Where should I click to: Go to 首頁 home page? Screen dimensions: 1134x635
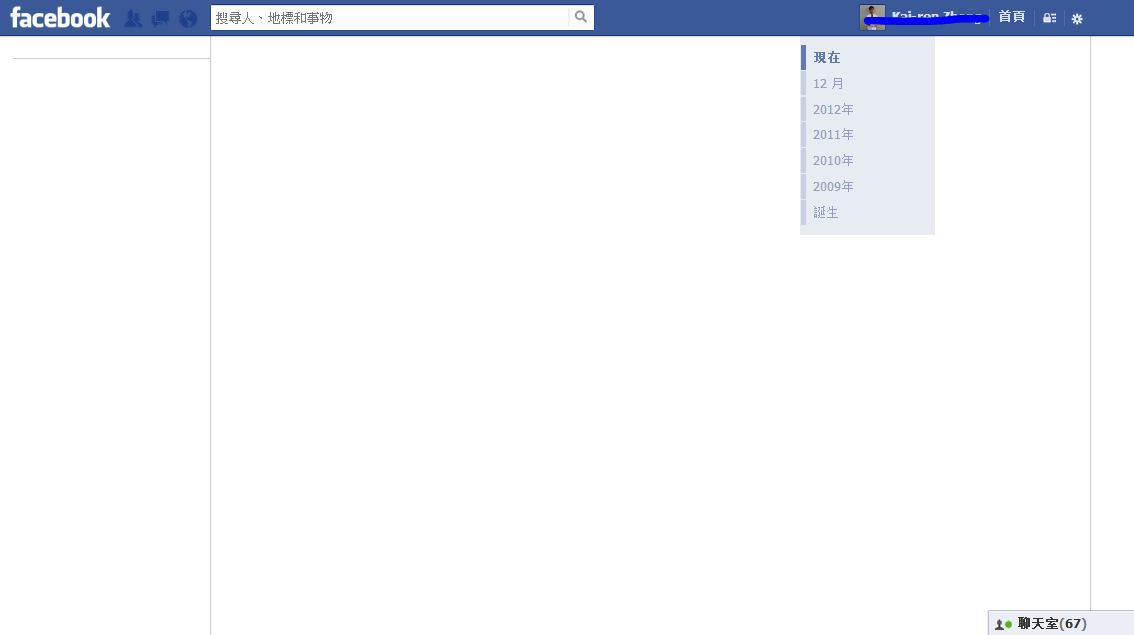point(1011,17)
